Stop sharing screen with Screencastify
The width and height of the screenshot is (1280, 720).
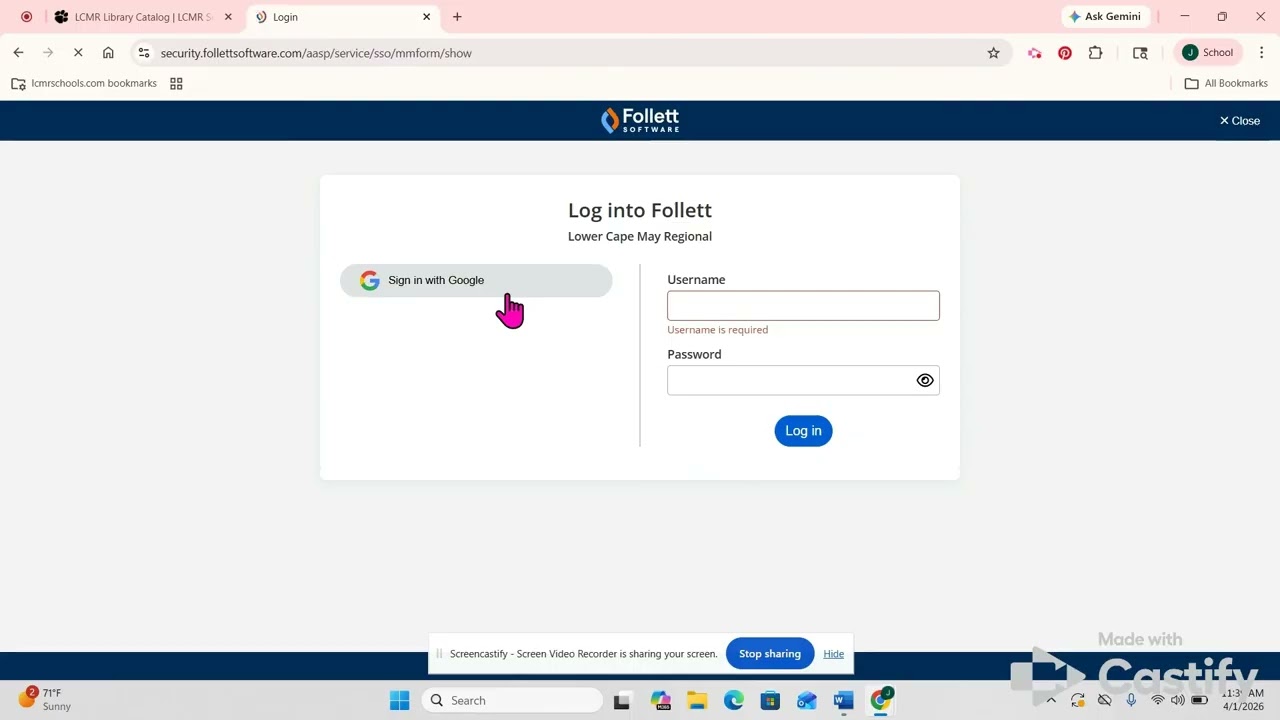click(770, 654)
